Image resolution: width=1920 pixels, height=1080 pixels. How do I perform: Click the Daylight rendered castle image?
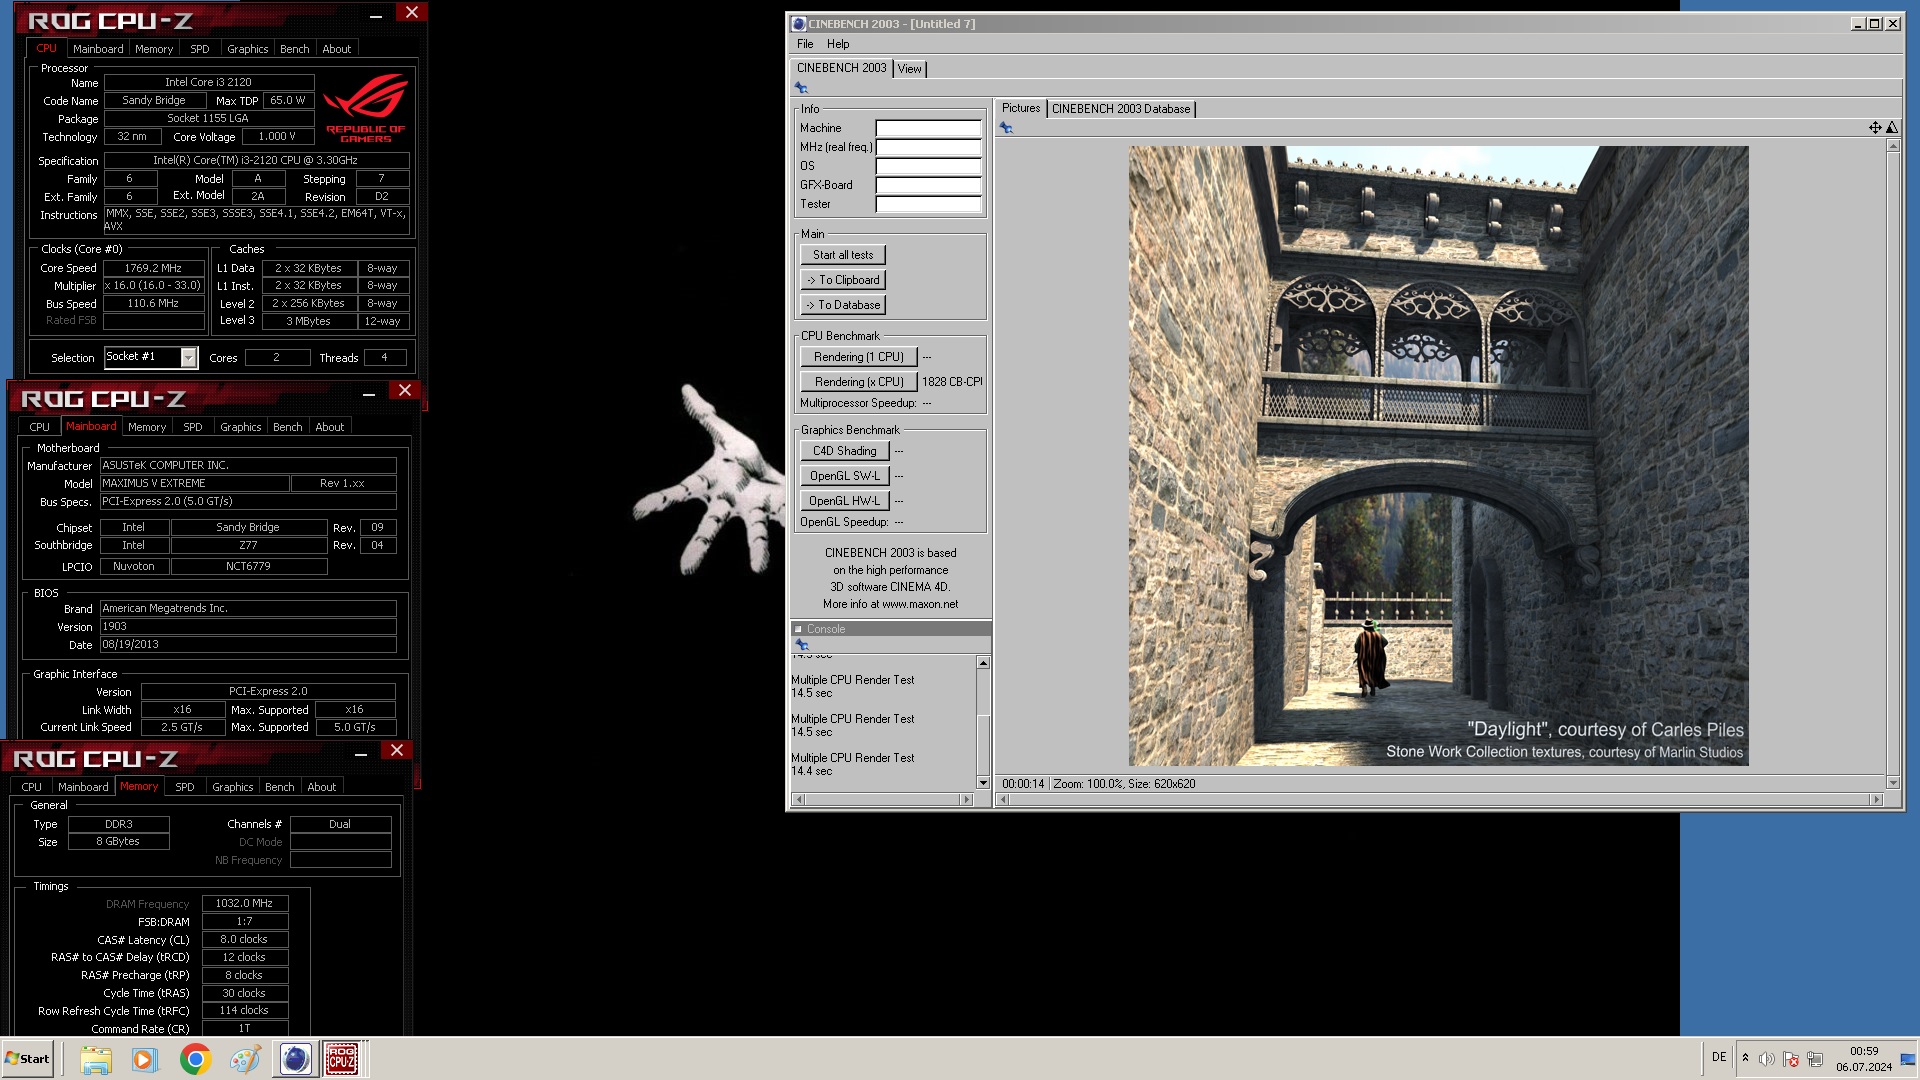click(1438, 456)
